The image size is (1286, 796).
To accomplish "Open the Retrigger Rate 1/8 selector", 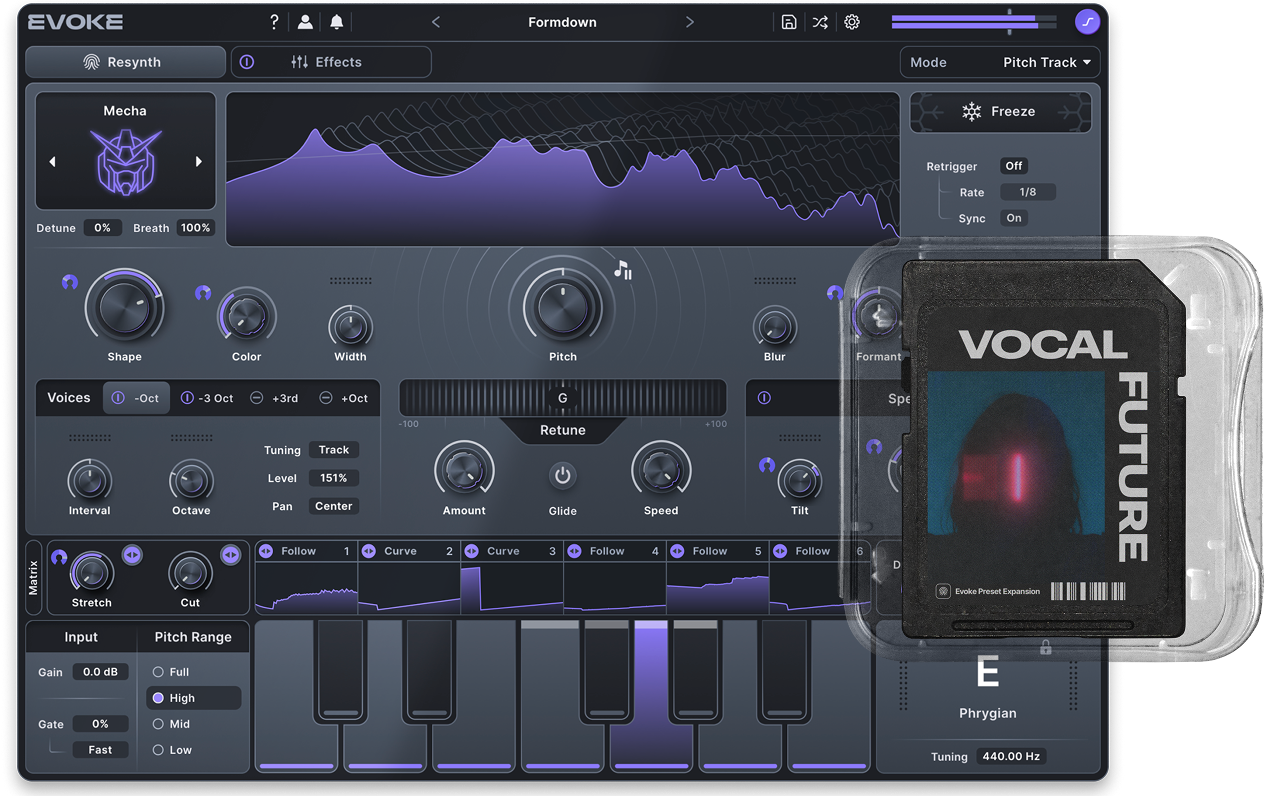I will [1028, 192].
